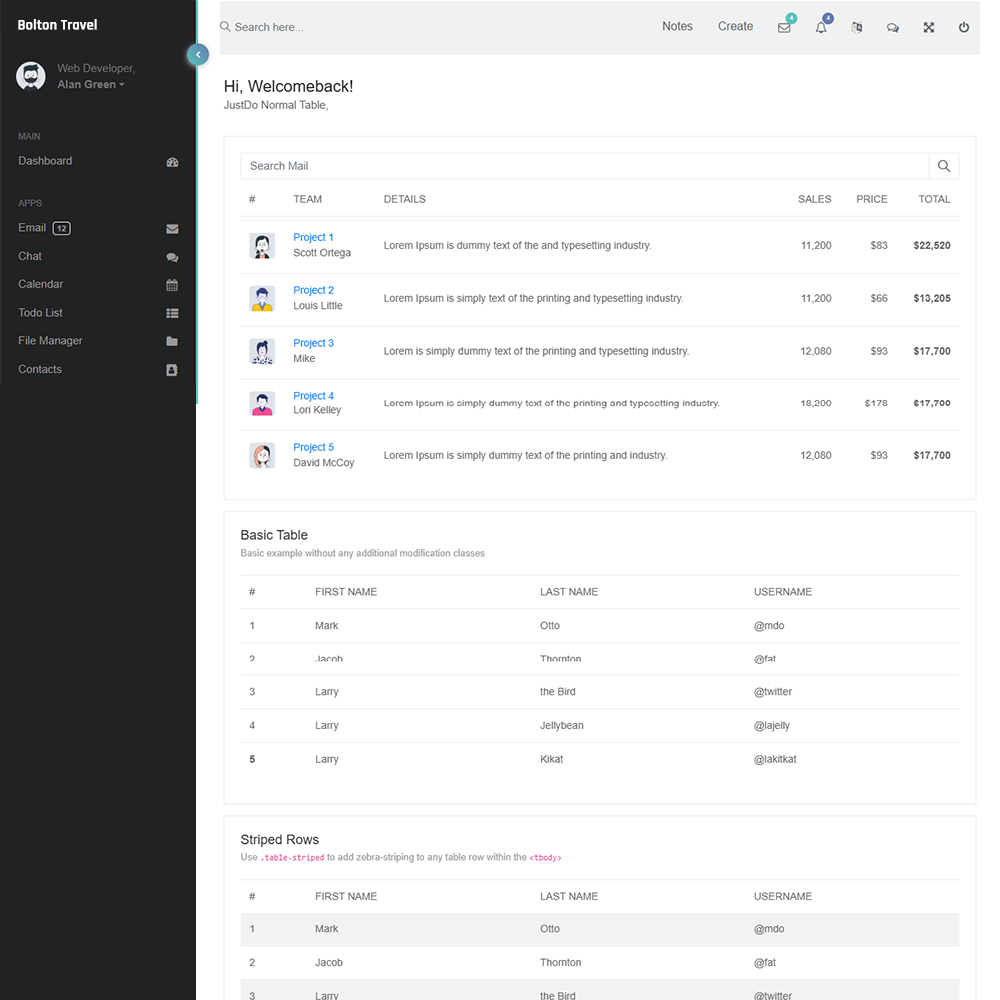Toggle fullscreen with the expand icon
The height and width of the screenshot is (1000, 1000).
pos(928,27)
